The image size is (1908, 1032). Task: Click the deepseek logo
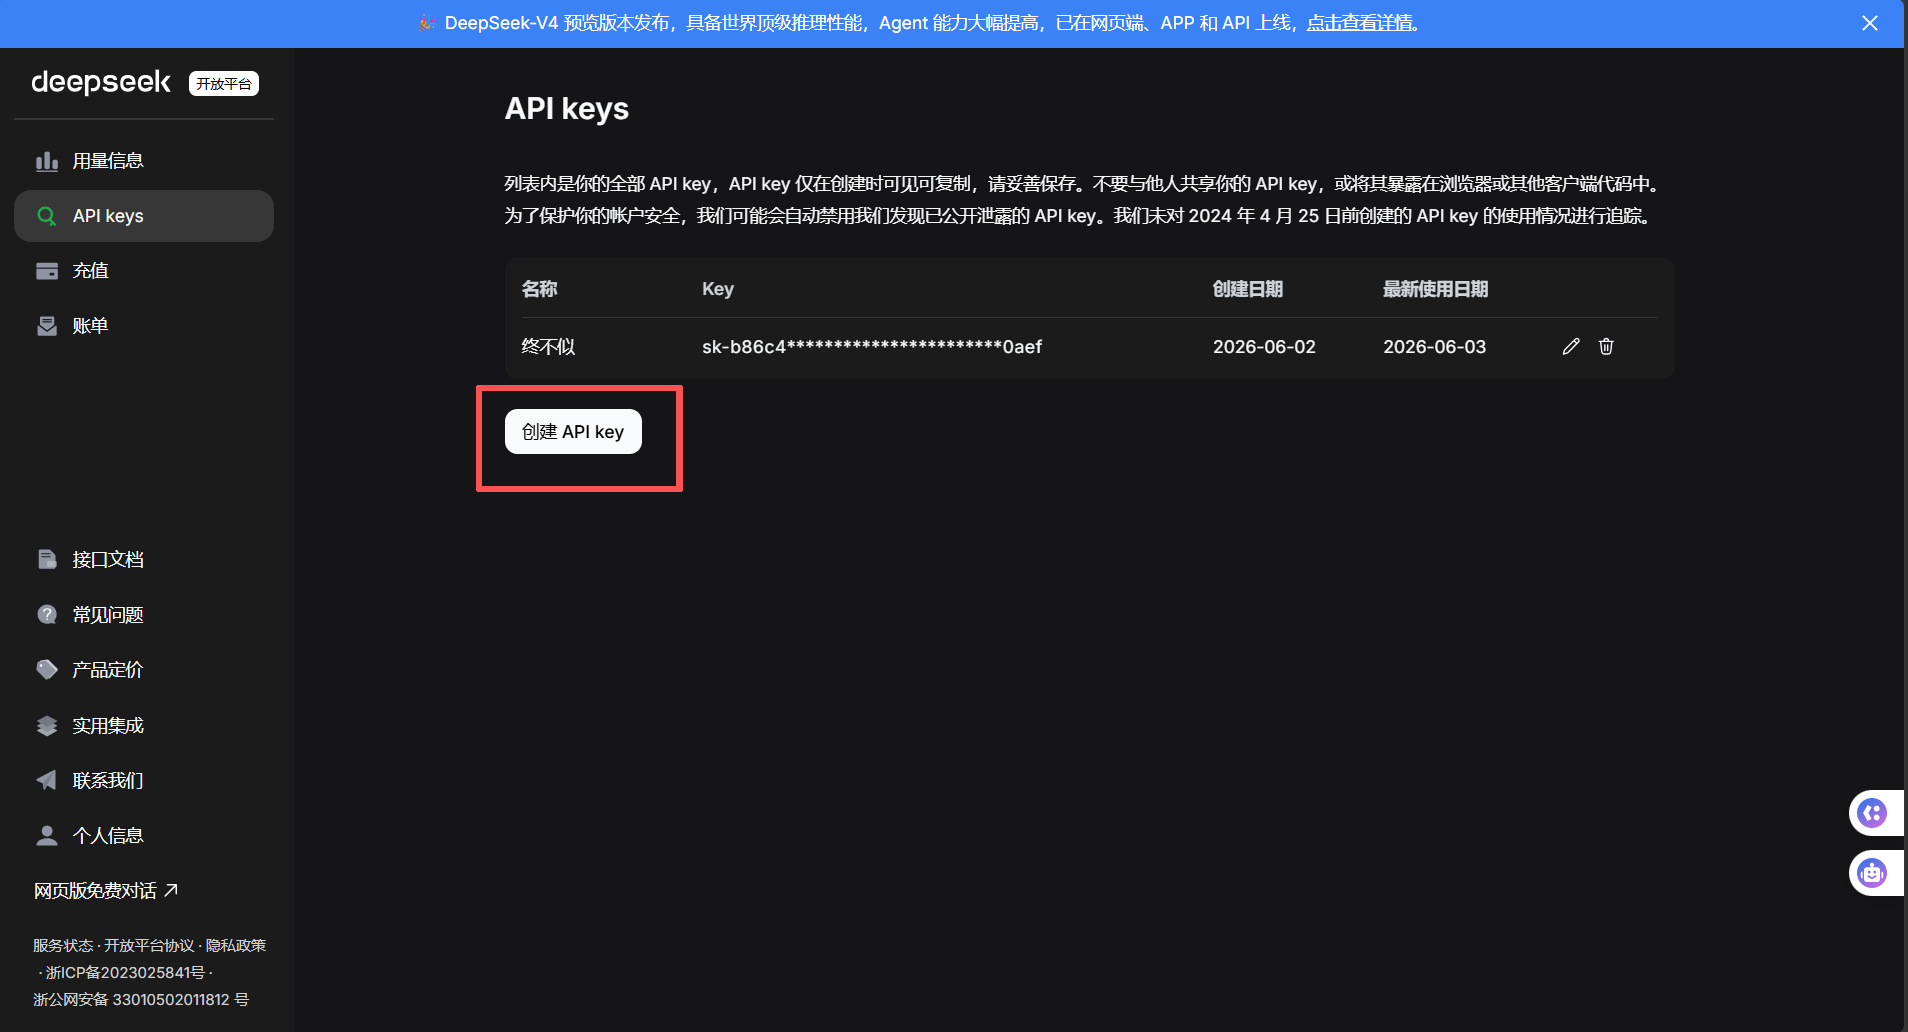pos(101,82)
